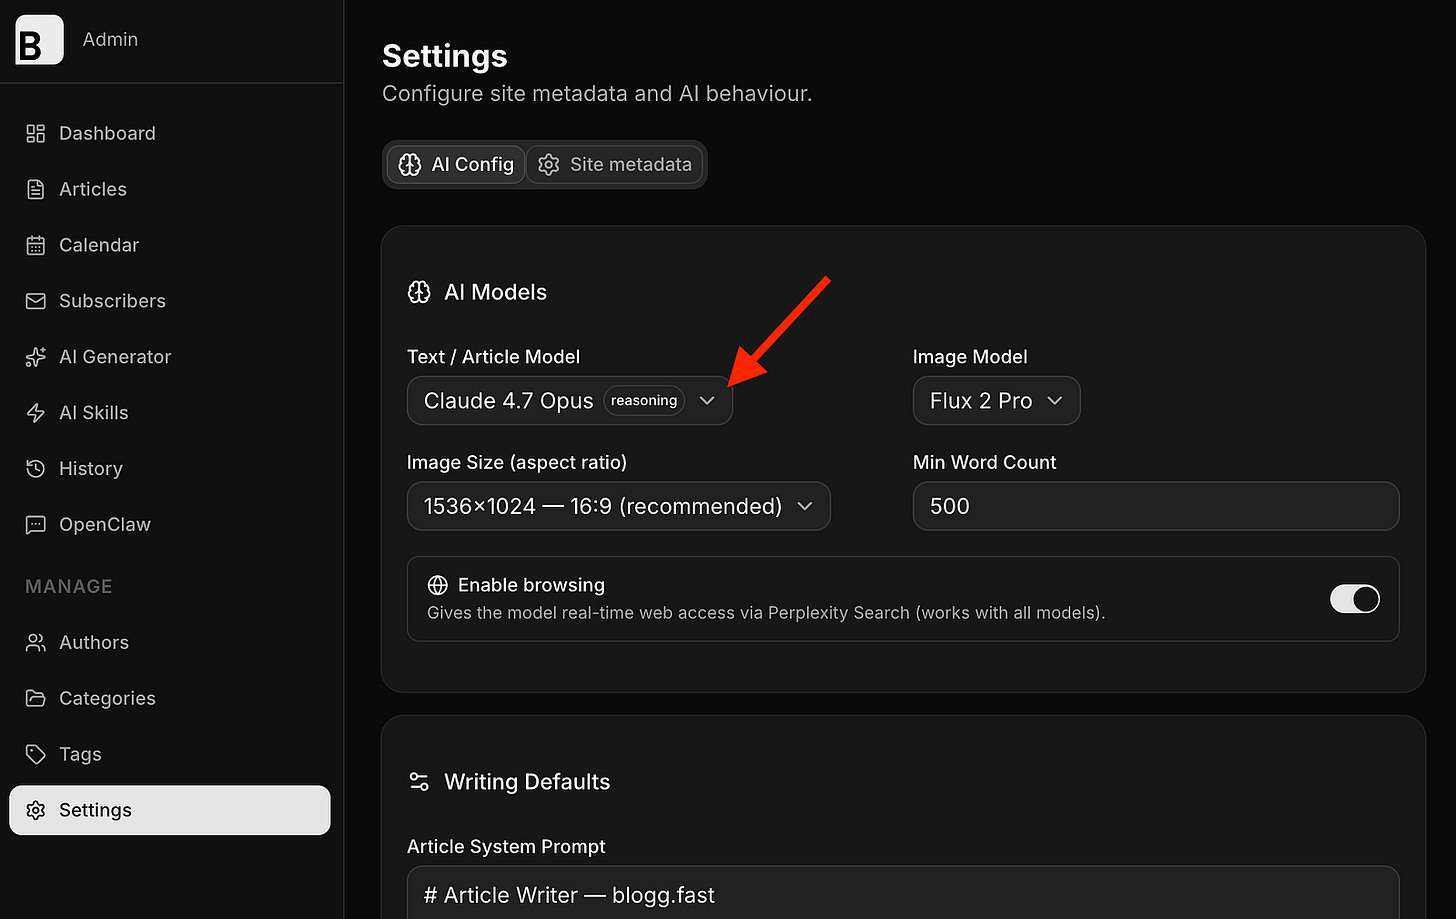Switch to the Site metadata tab

(615, 165)
